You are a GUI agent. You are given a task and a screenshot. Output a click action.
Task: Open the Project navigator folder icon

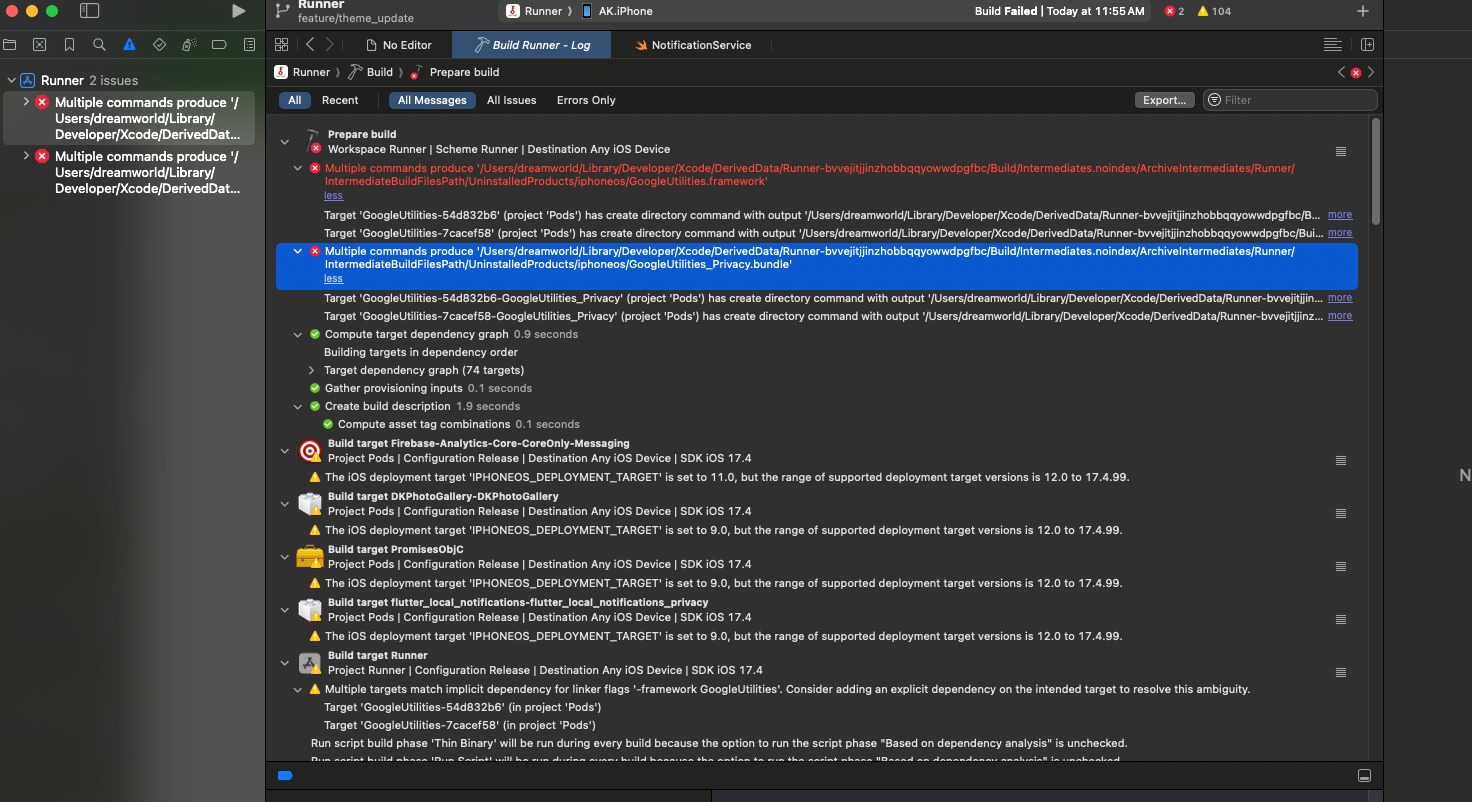click(x=9, y=45)
